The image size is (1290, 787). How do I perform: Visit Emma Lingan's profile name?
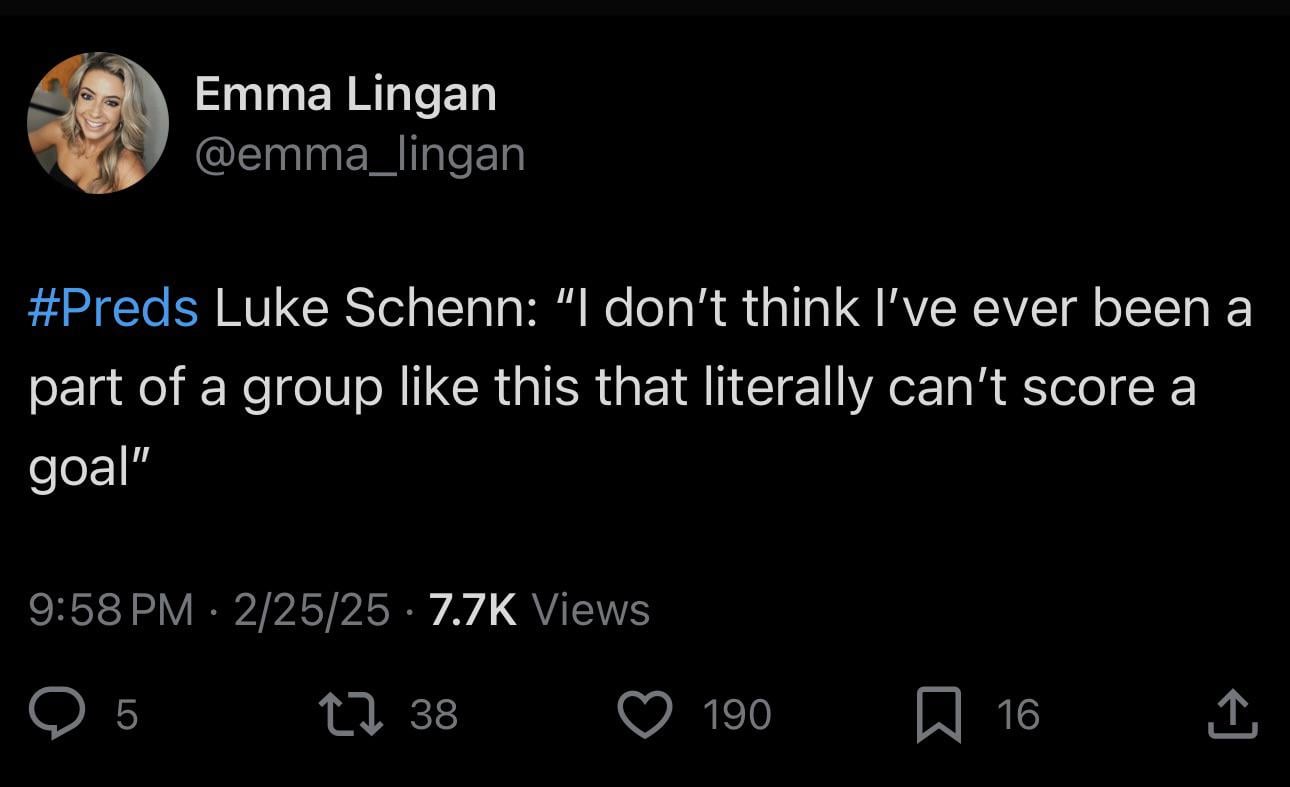[x=345, y=93]
